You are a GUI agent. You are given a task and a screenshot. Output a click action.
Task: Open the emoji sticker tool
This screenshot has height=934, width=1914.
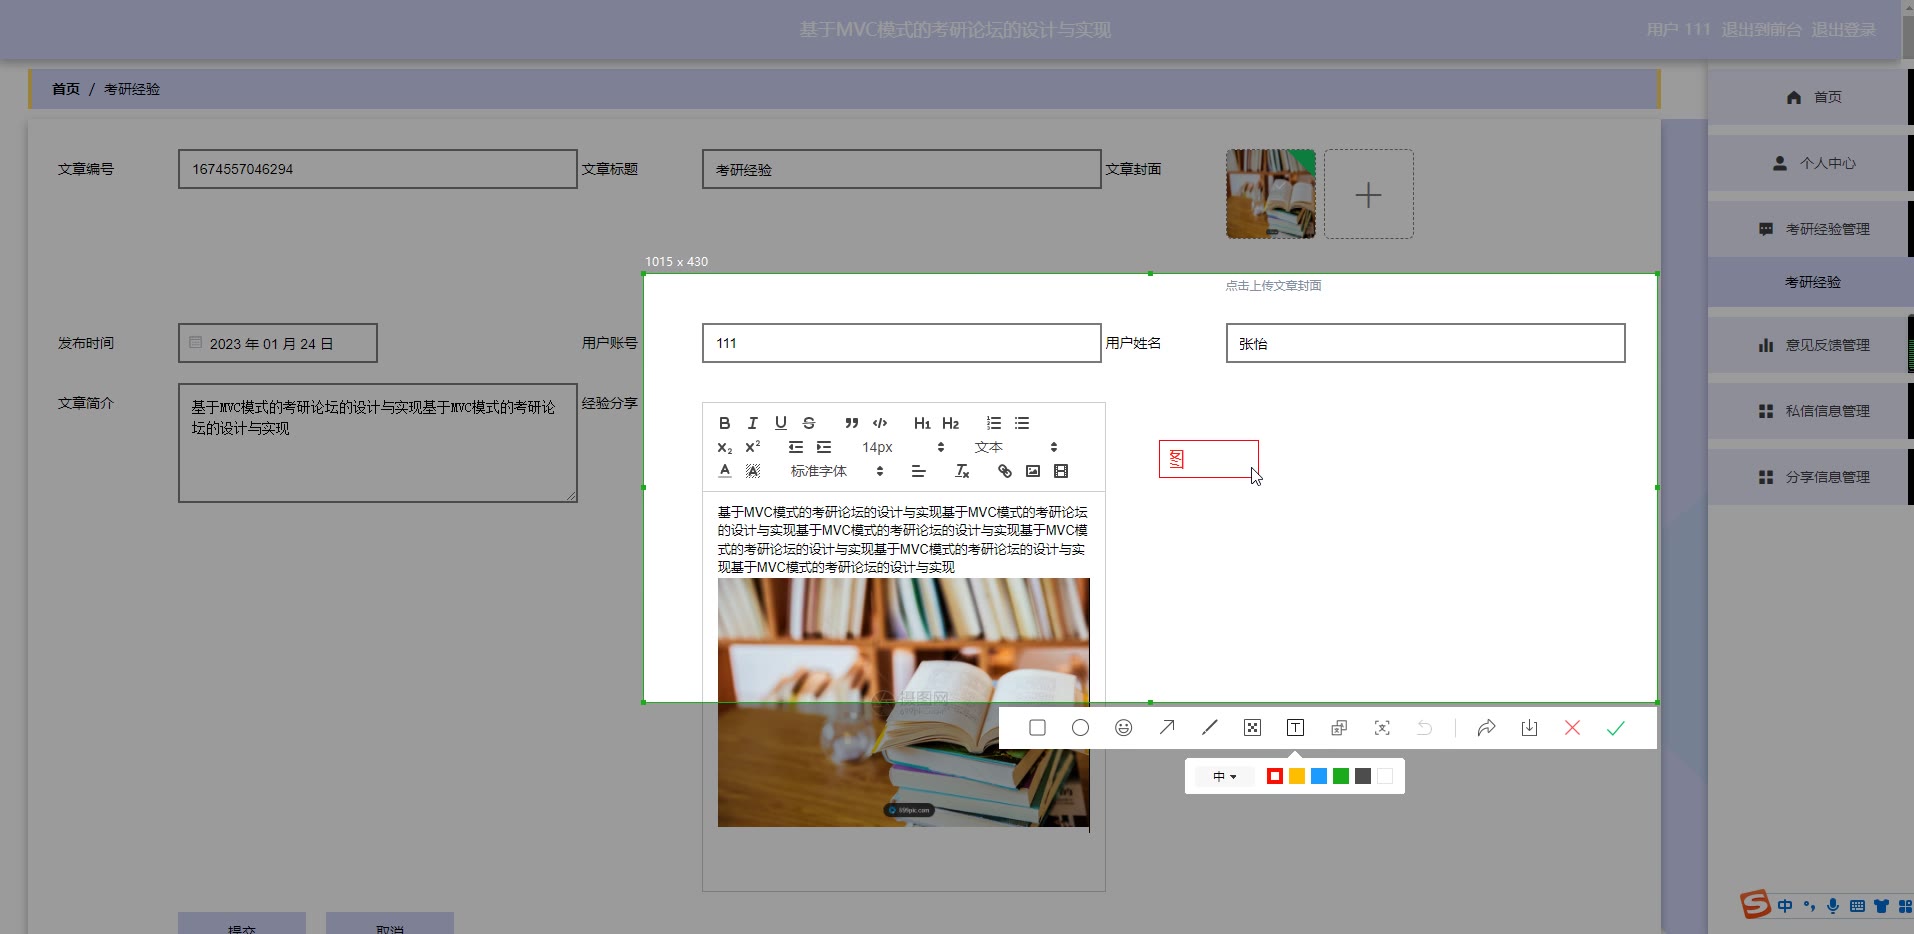(x=1123, y=728)
